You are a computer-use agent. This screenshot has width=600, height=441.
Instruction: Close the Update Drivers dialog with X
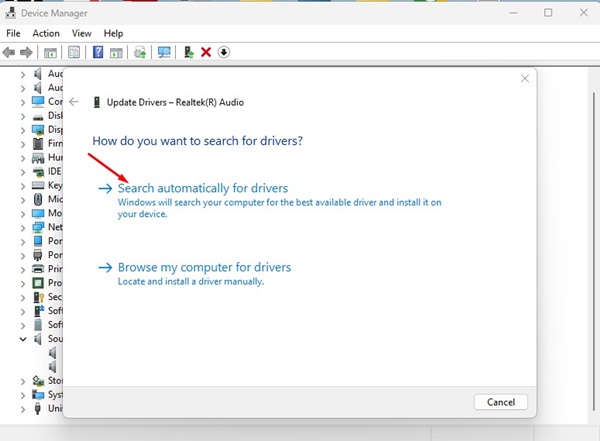pyautogui.click(x=525, y=78)
